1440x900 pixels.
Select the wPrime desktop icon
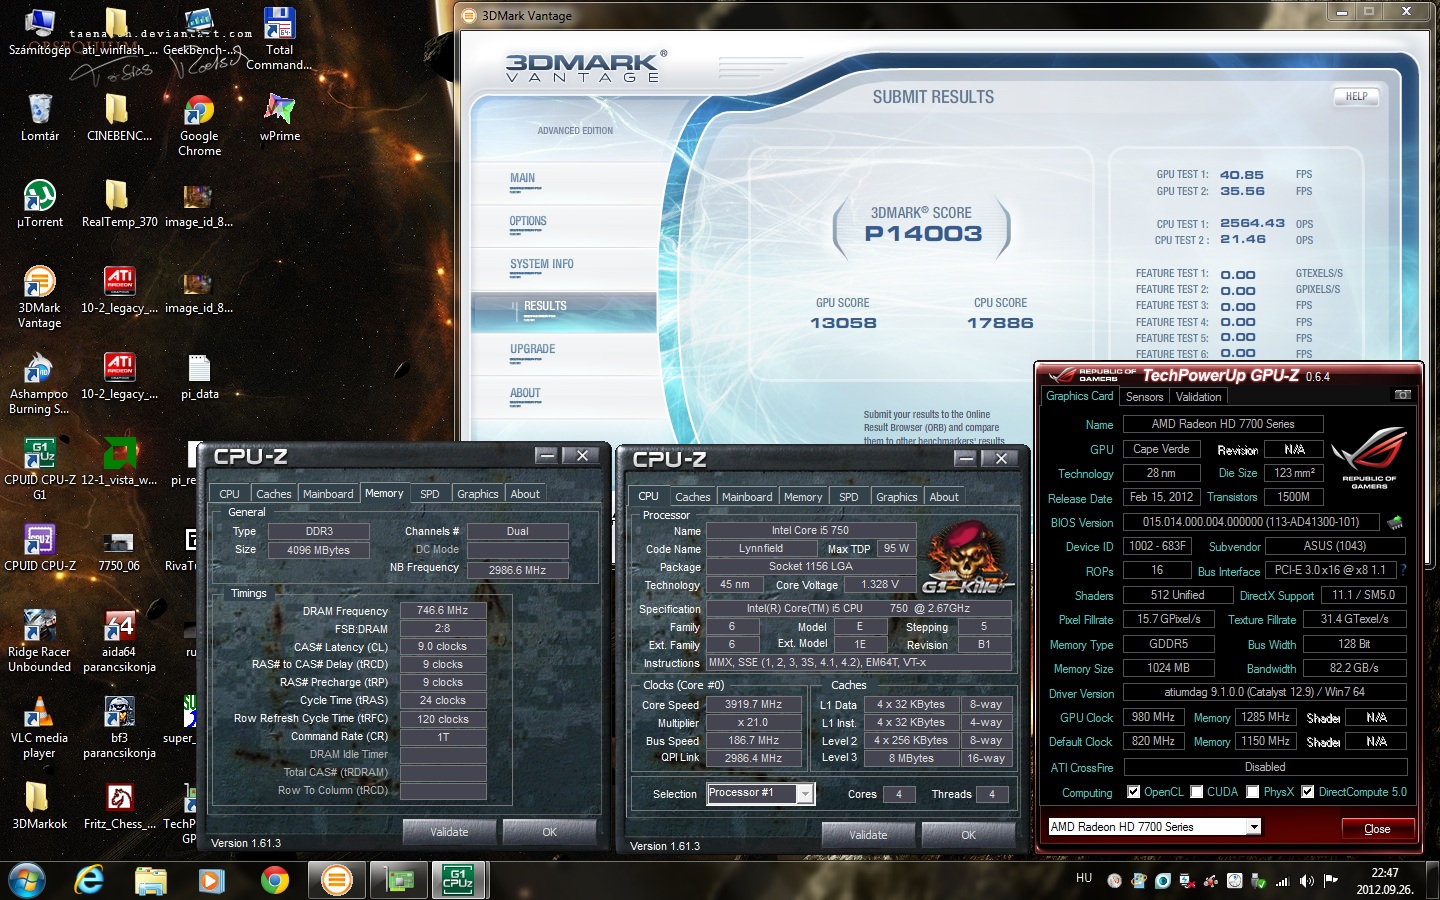click(x=279, y=118)
